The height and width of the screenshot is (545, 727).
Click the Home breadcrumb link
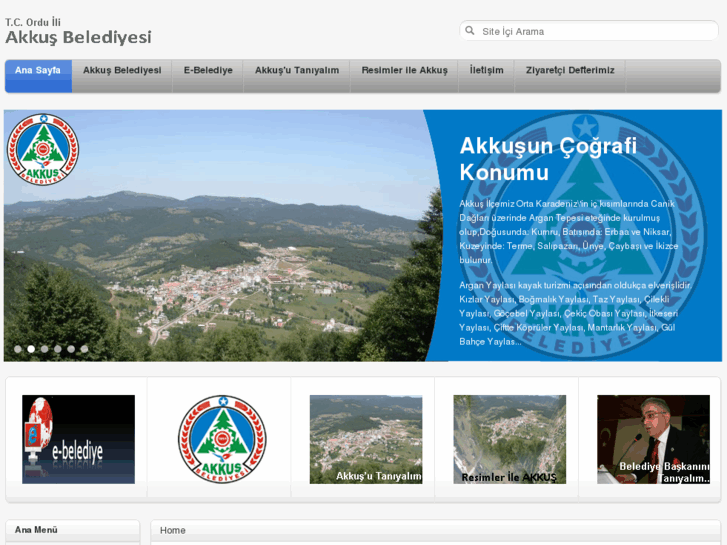[172, 530]
